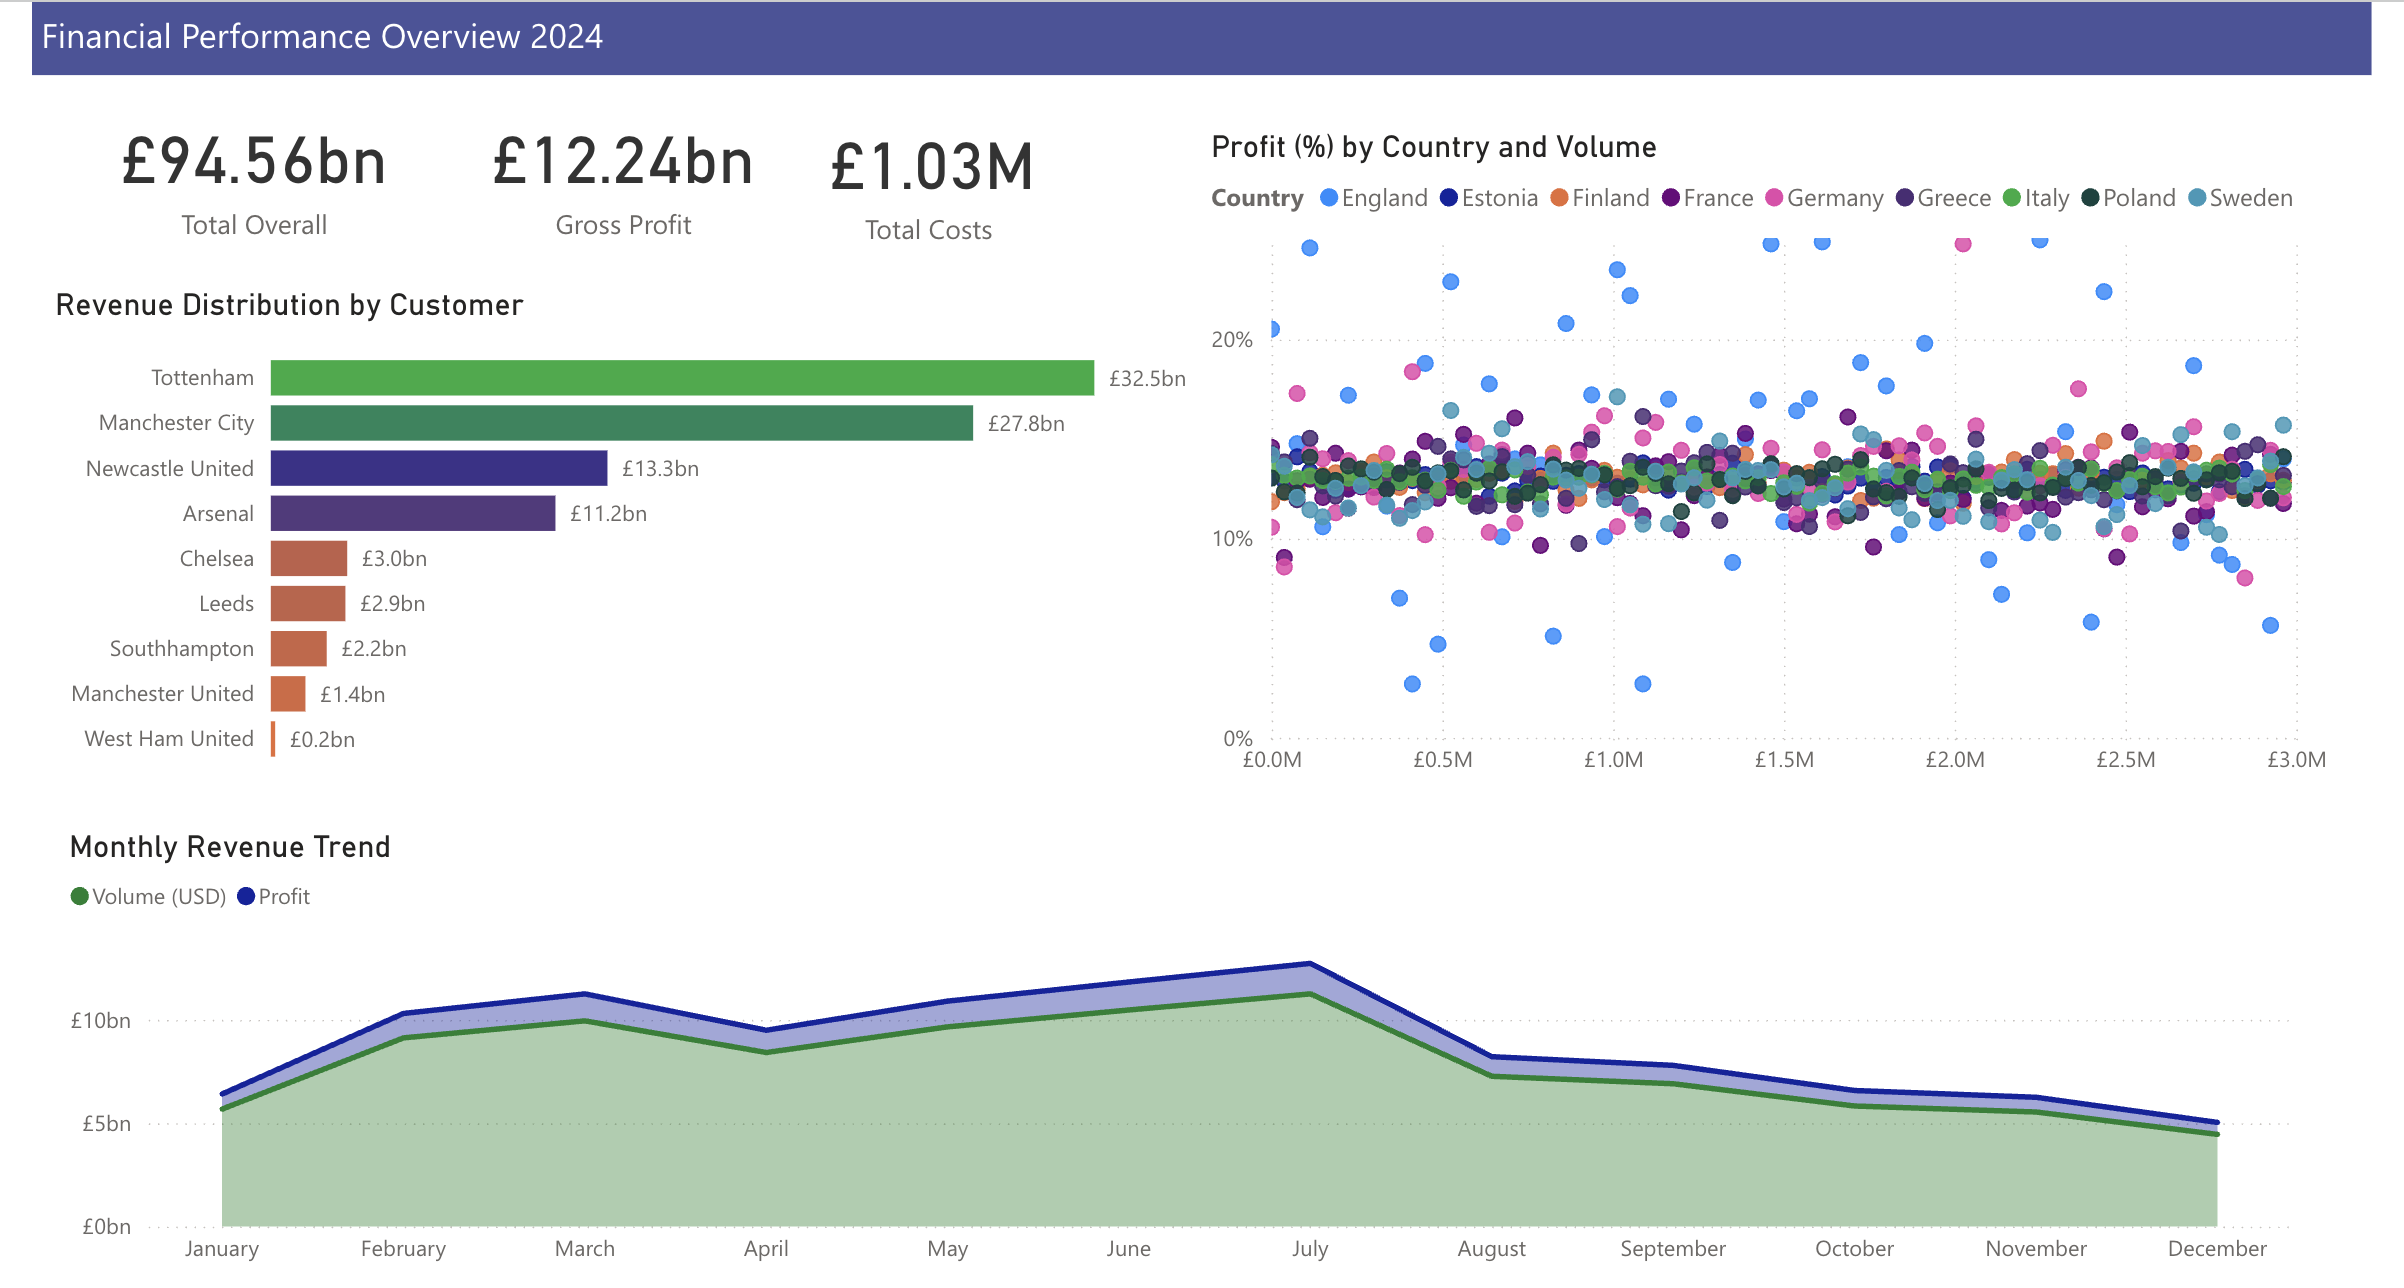Expand the Monthly Revenue Trend chart options
The height and width of the screenshot is (1288, 2404).
click(229, 847)
